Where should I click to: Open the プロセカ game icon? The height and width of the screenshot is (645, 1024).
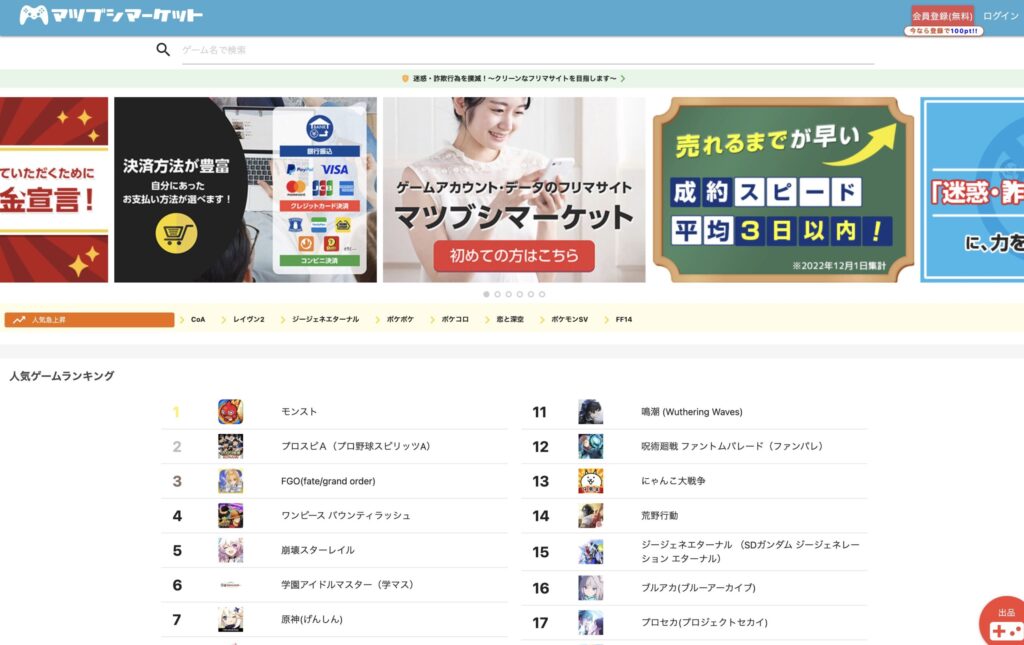click(x=590, y=623)
